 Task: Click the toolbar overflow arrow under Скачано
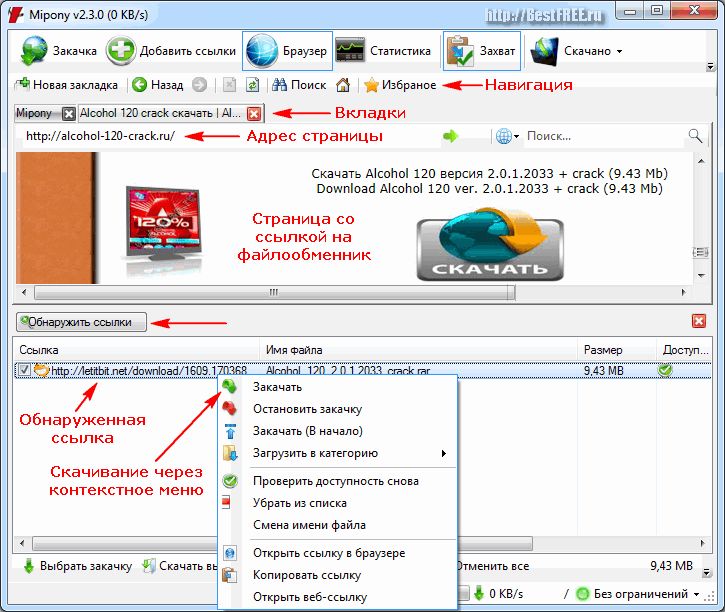pyautogui.click(x=710, y=67)
